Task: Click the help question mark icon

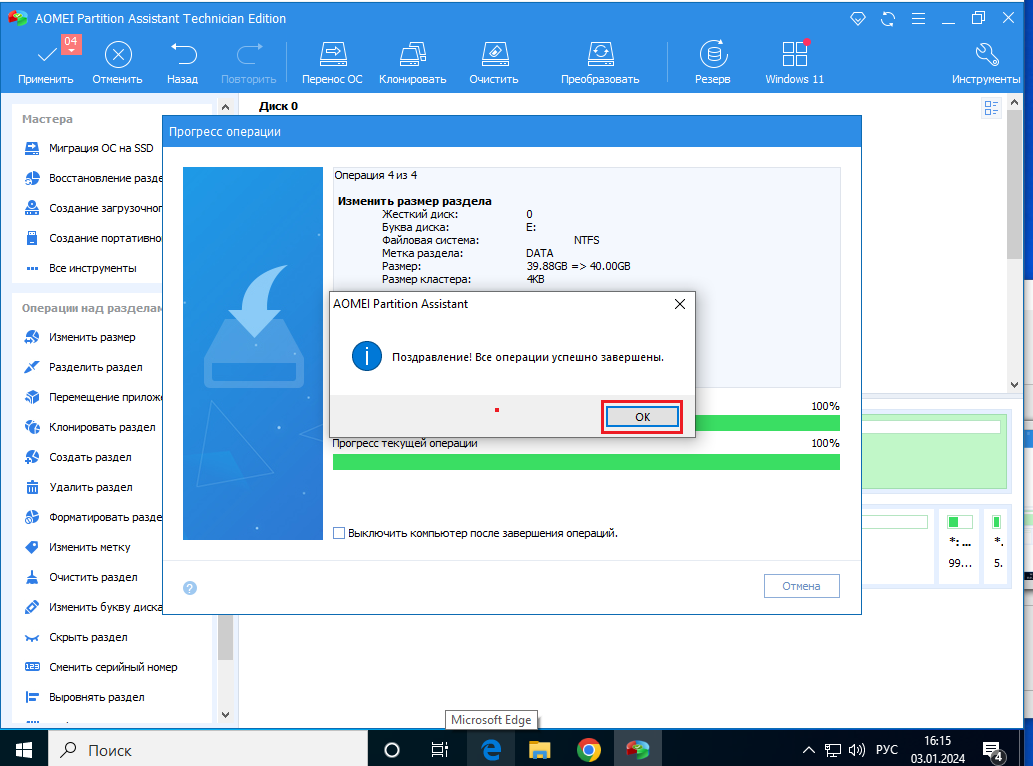Action: 190,588
